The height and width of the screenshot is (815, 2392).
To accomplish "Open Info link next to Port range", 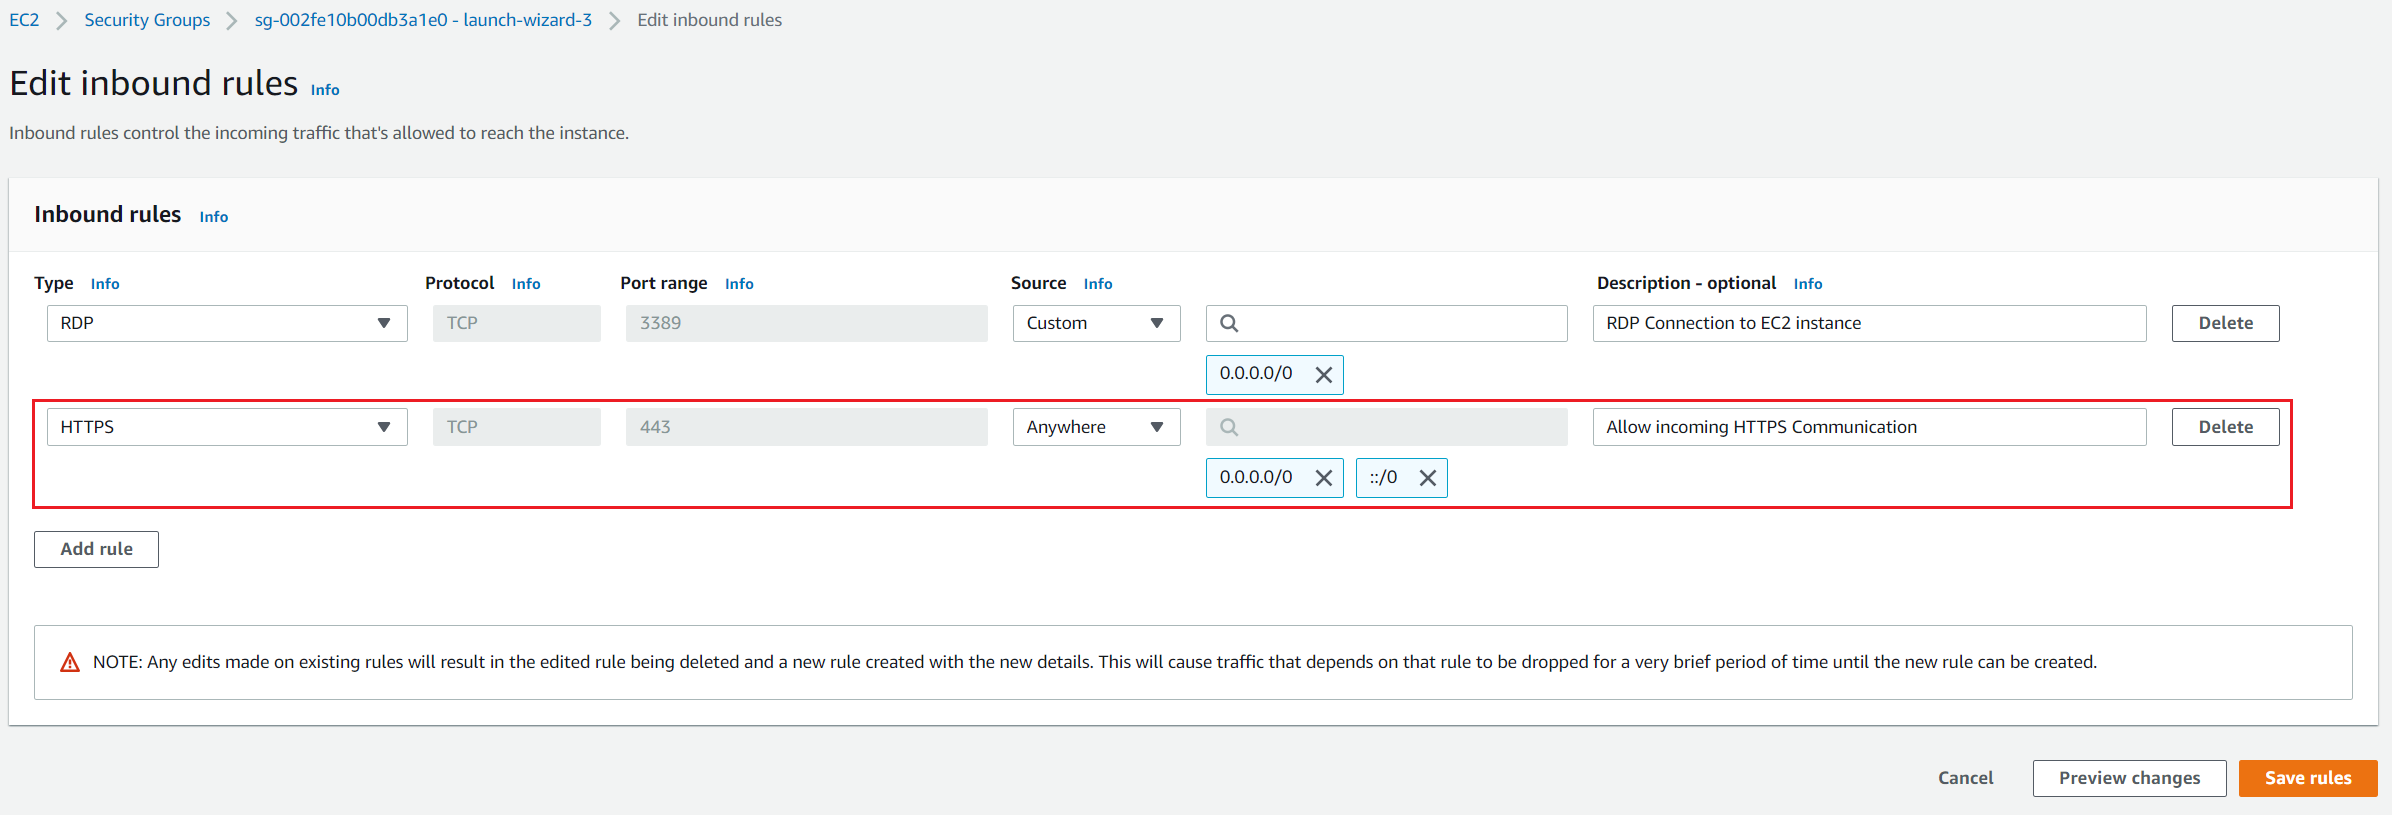I will [x=739, y=284].
